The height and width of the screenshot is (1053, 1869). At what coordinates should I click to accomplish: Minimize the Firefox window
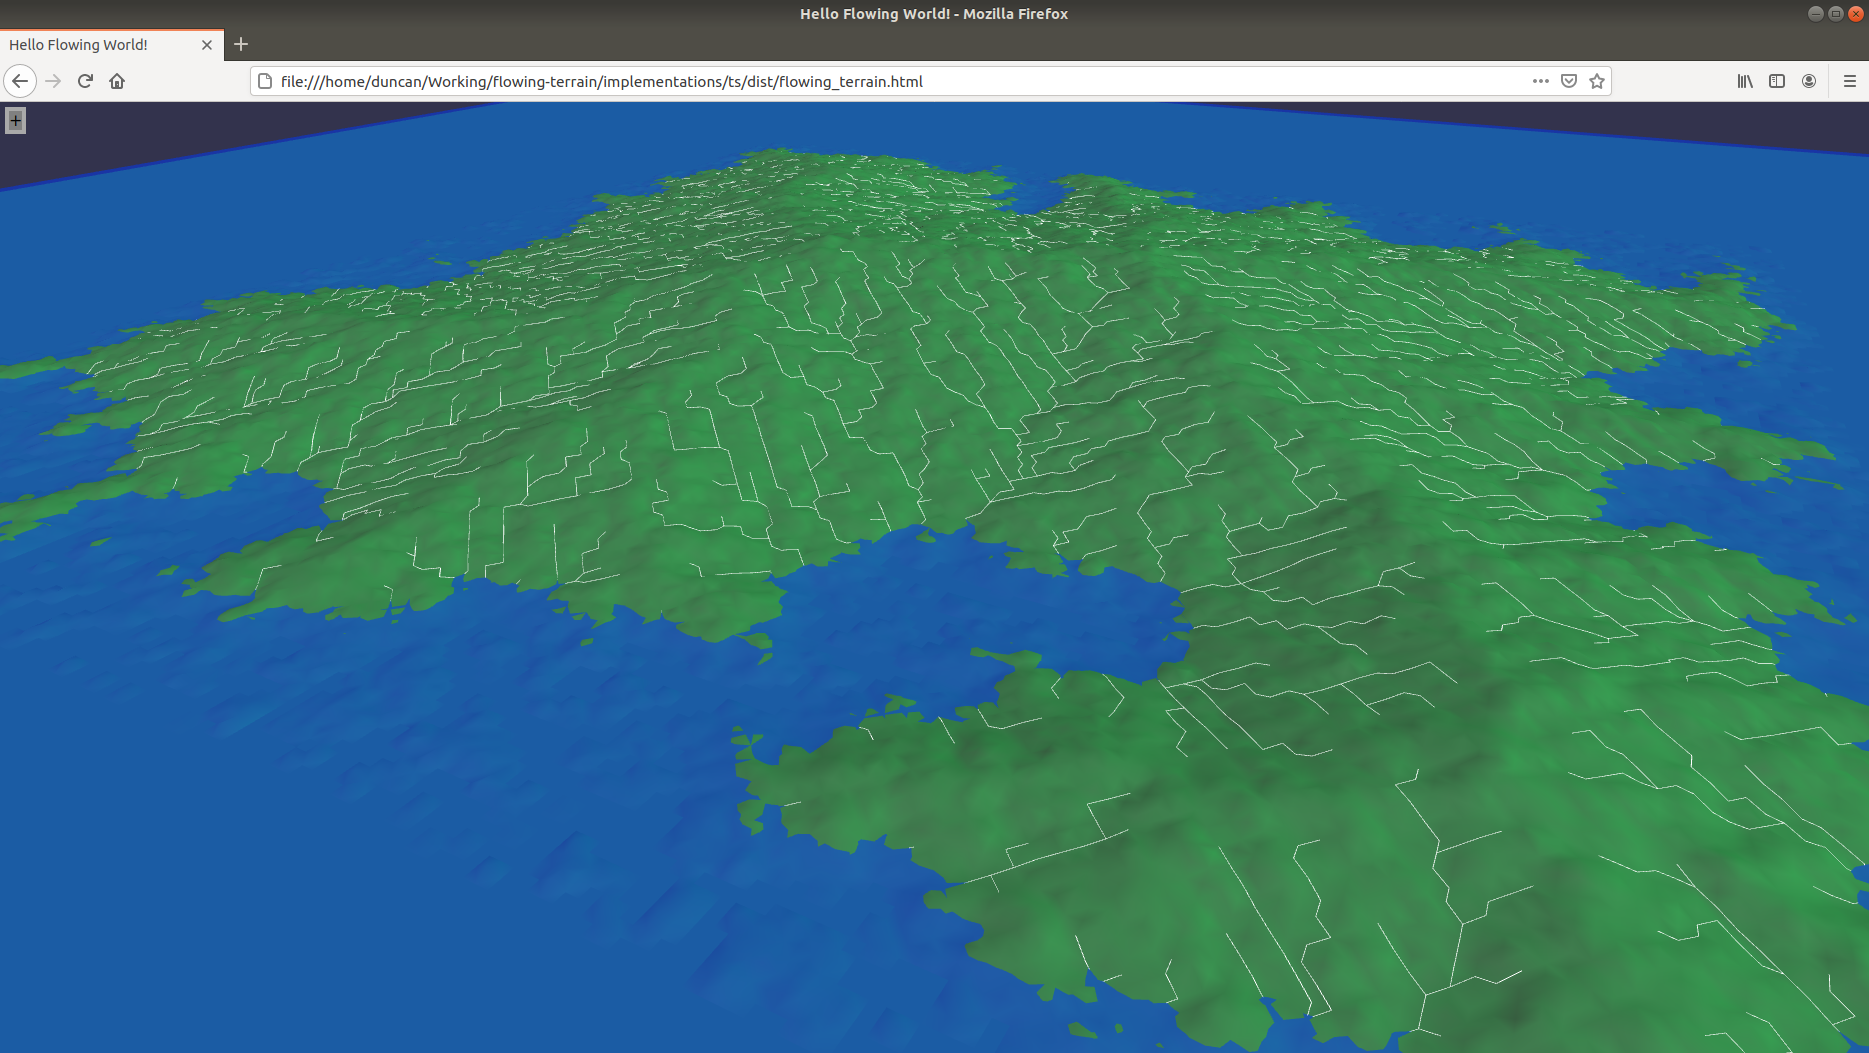(1815, 13)
